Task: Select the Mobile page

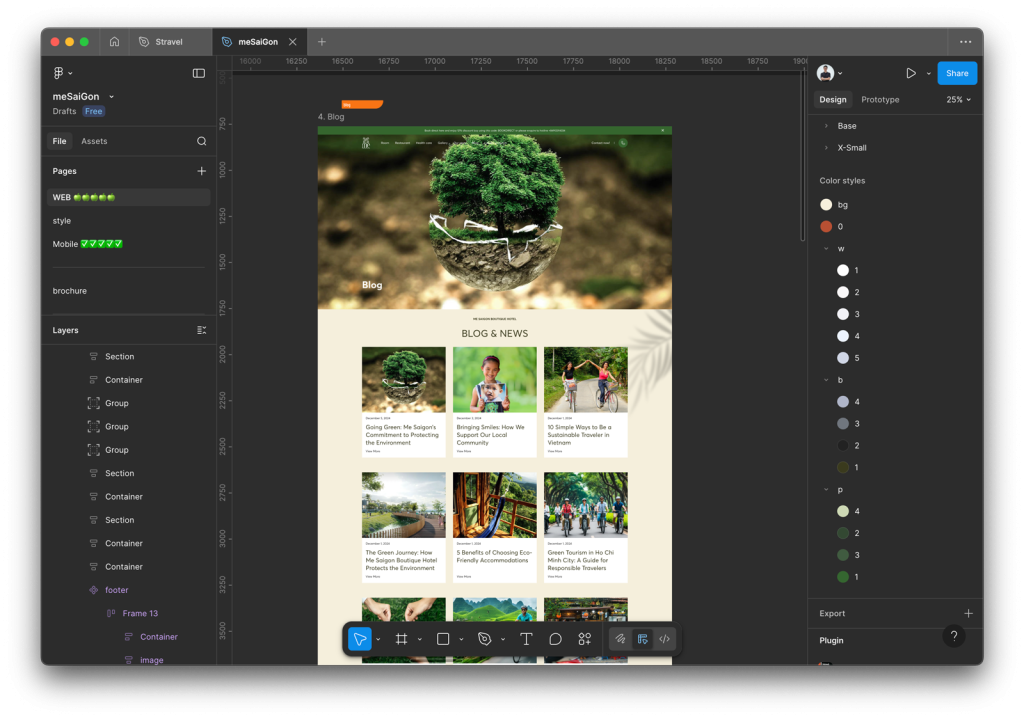Action: click(x=87, y=244)
